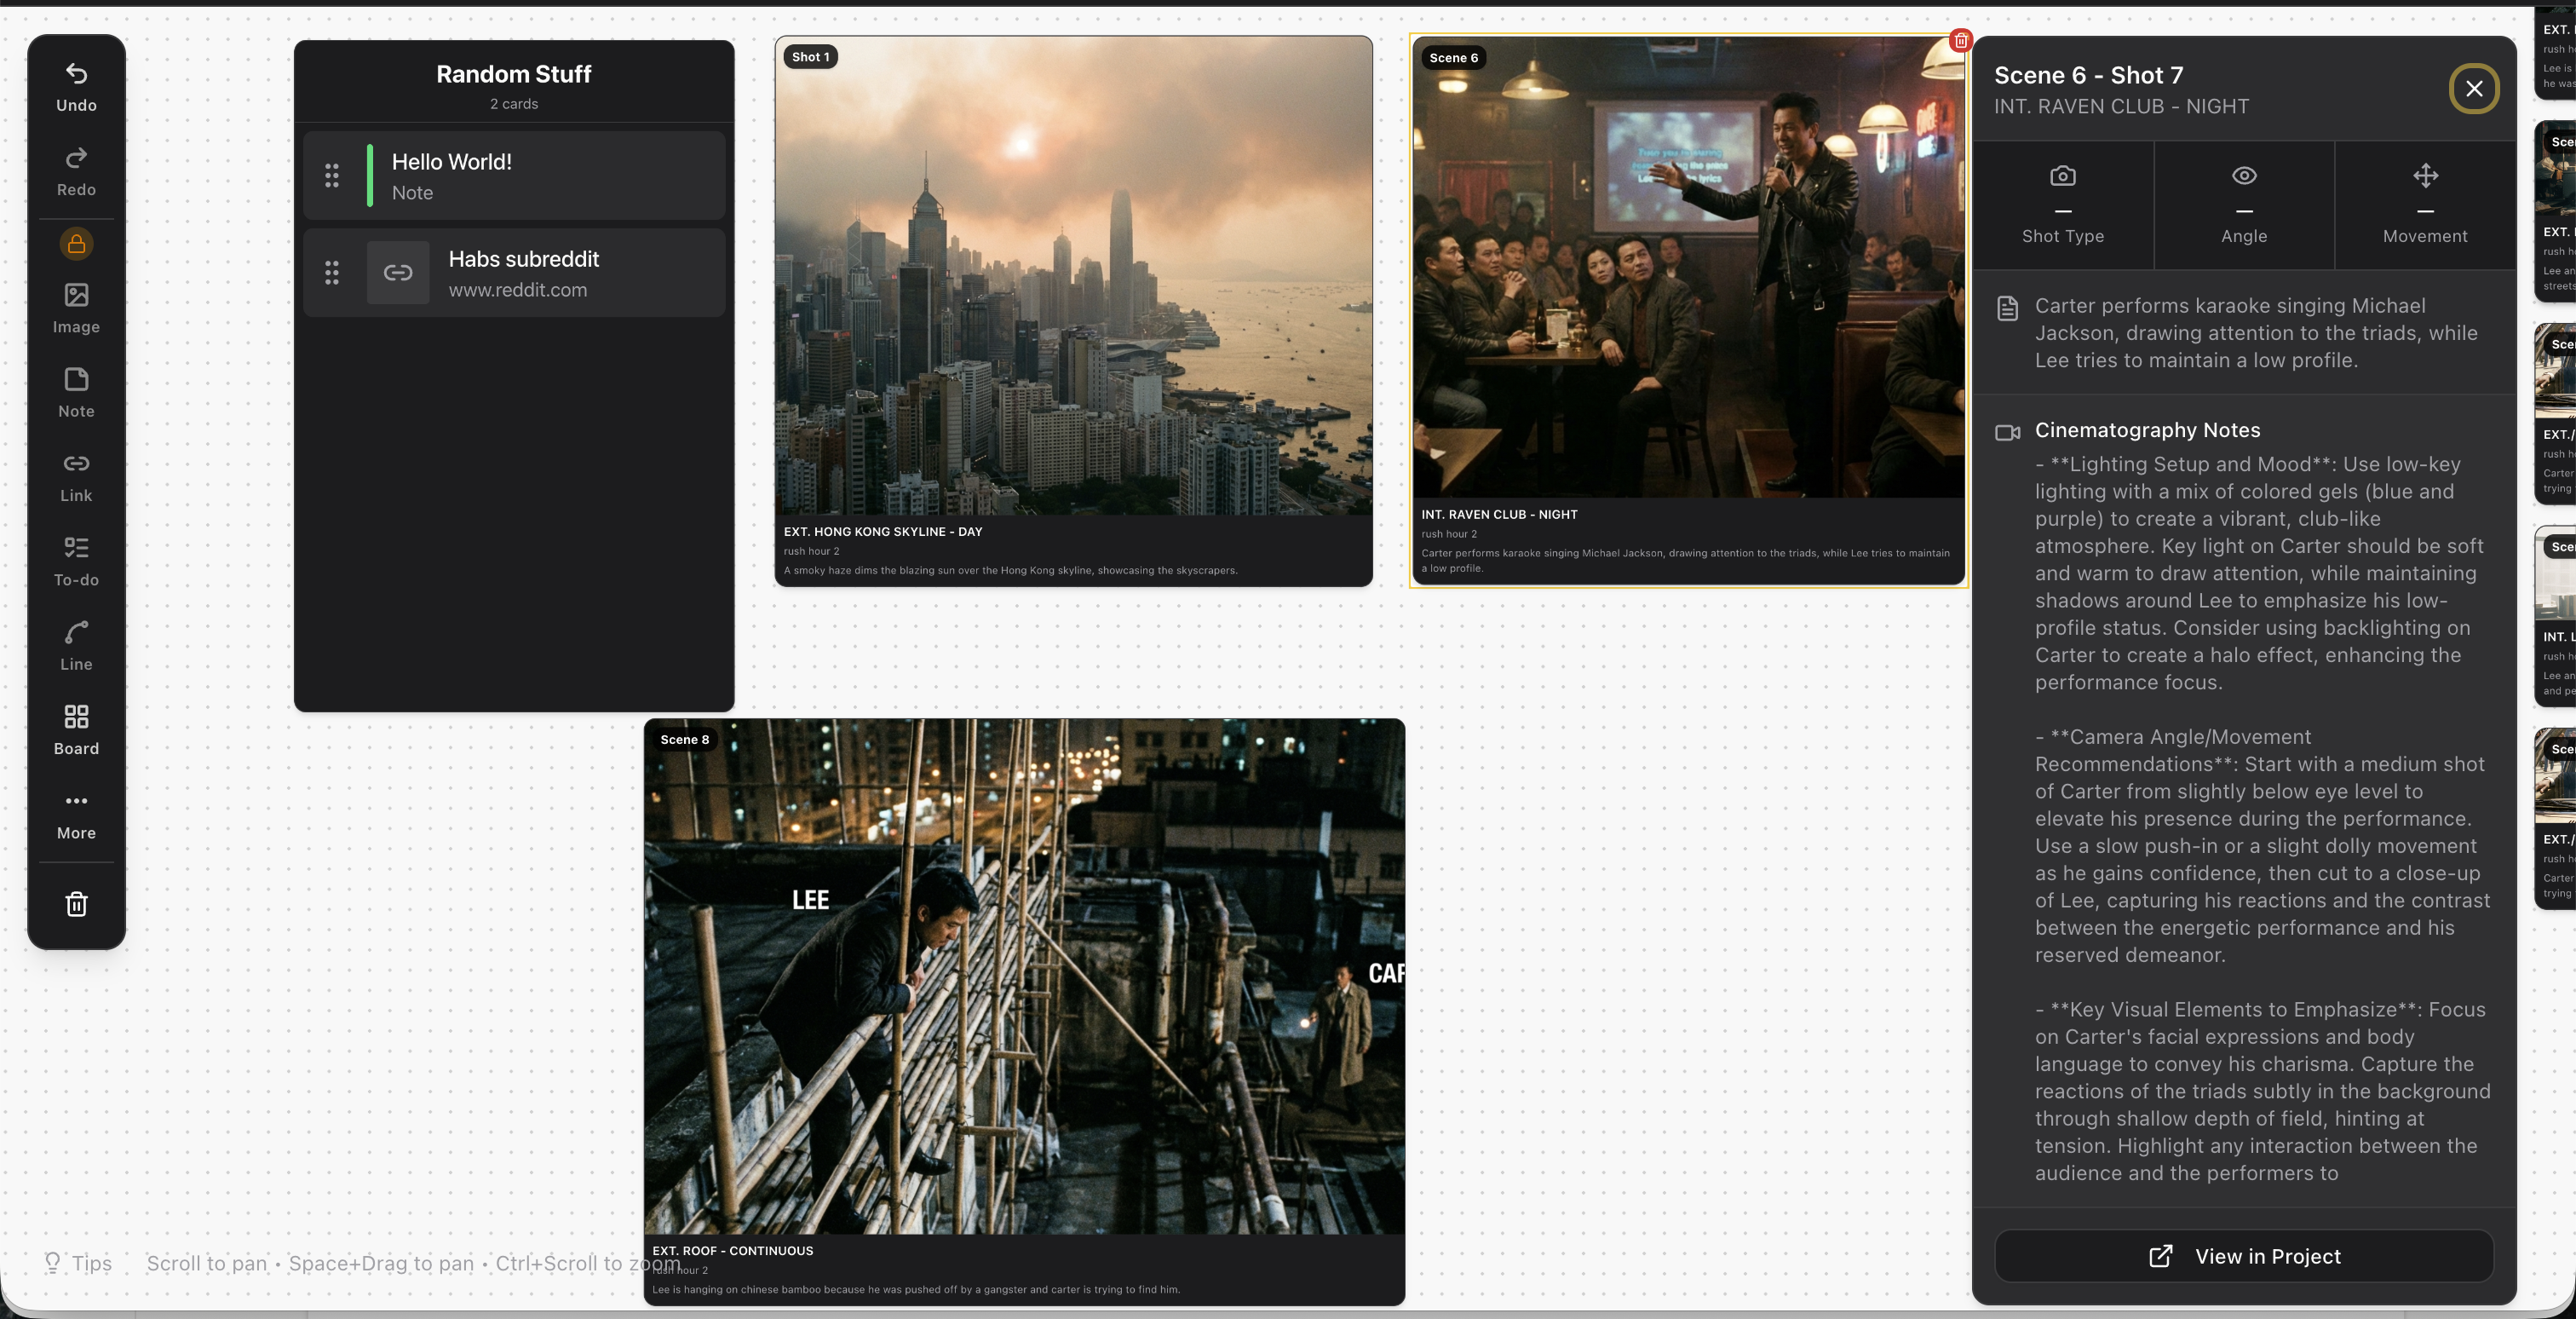Select the To-do tool
The width and height of the screenshot is (2576, 1319).
(76, 562)
